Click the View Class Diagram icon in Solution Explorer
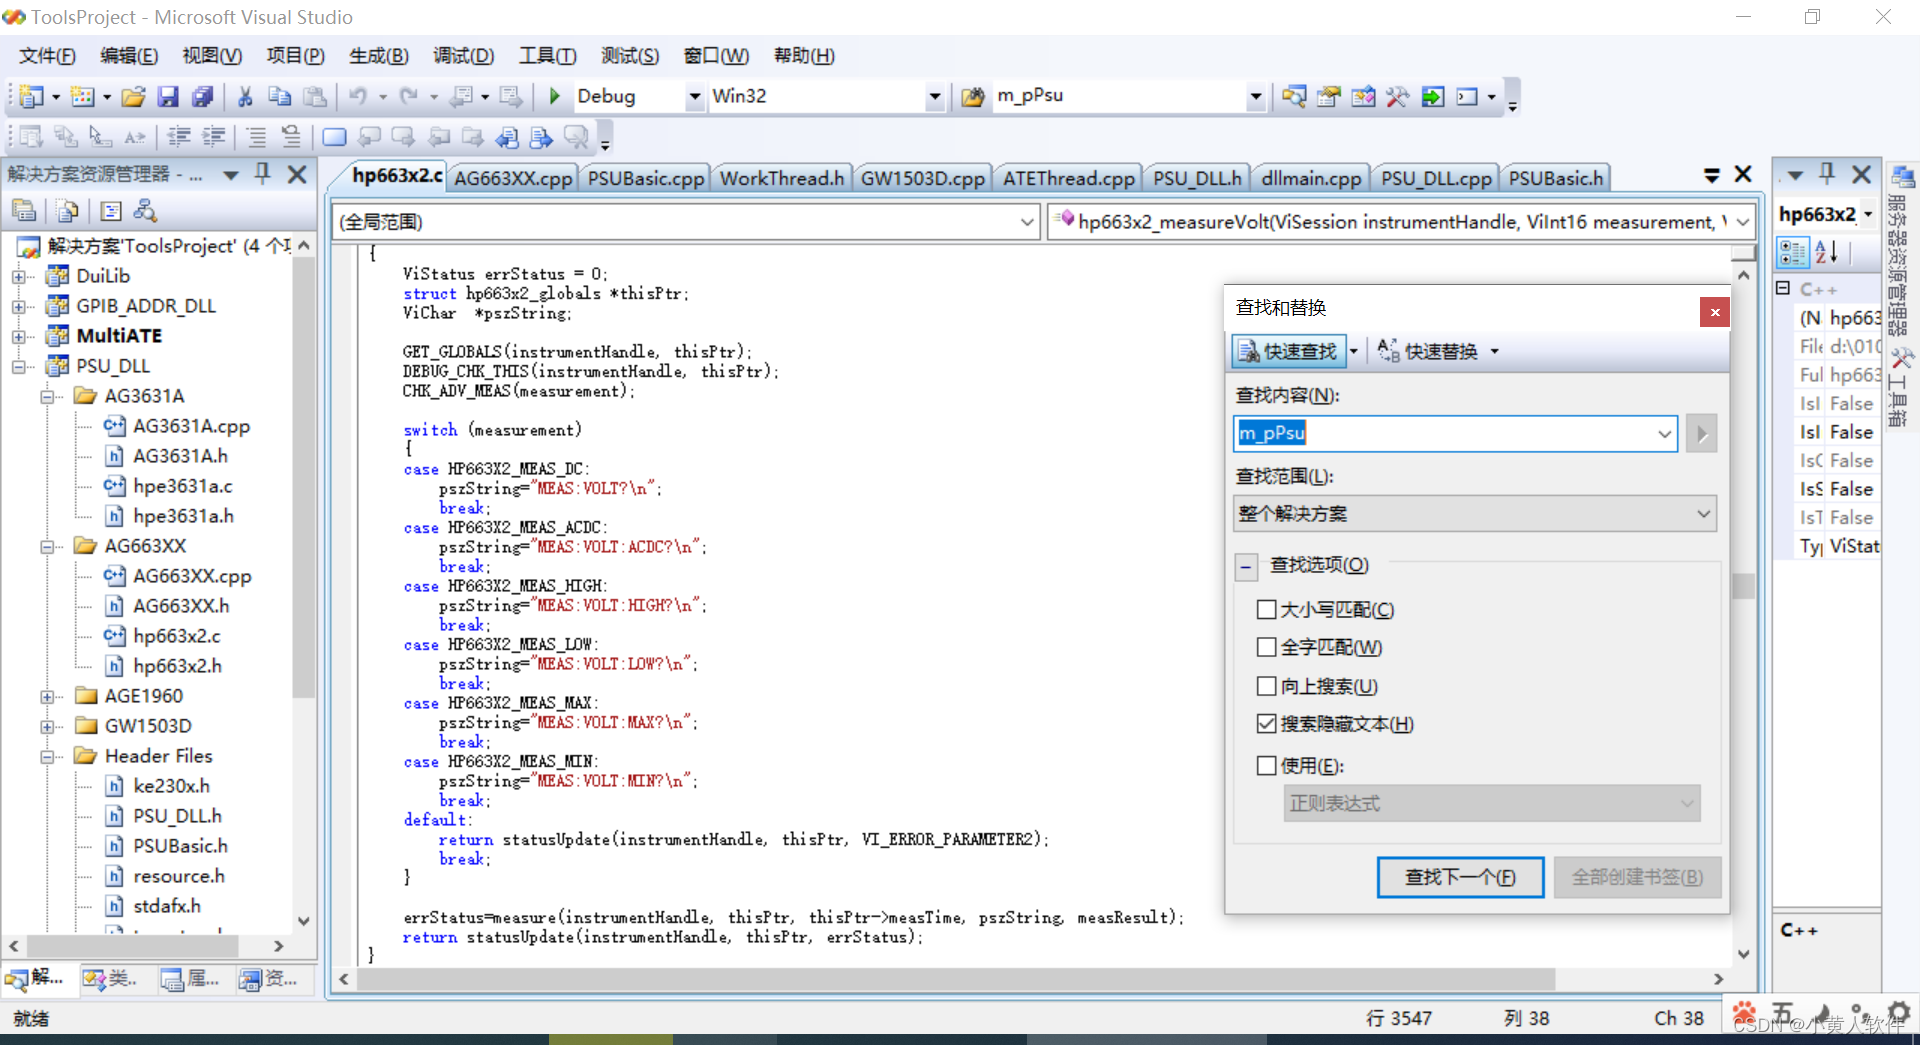 pos(145,211)
